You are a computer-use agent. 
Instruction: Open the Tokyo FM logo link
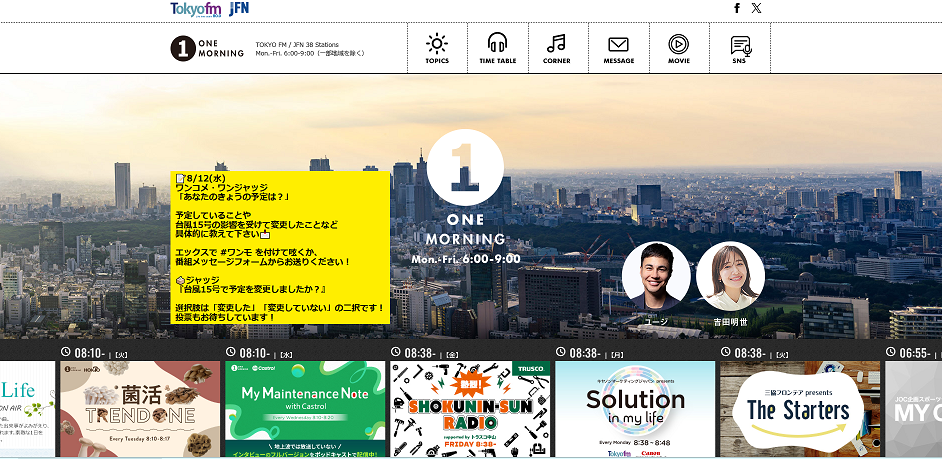click(x=196, y=9)
